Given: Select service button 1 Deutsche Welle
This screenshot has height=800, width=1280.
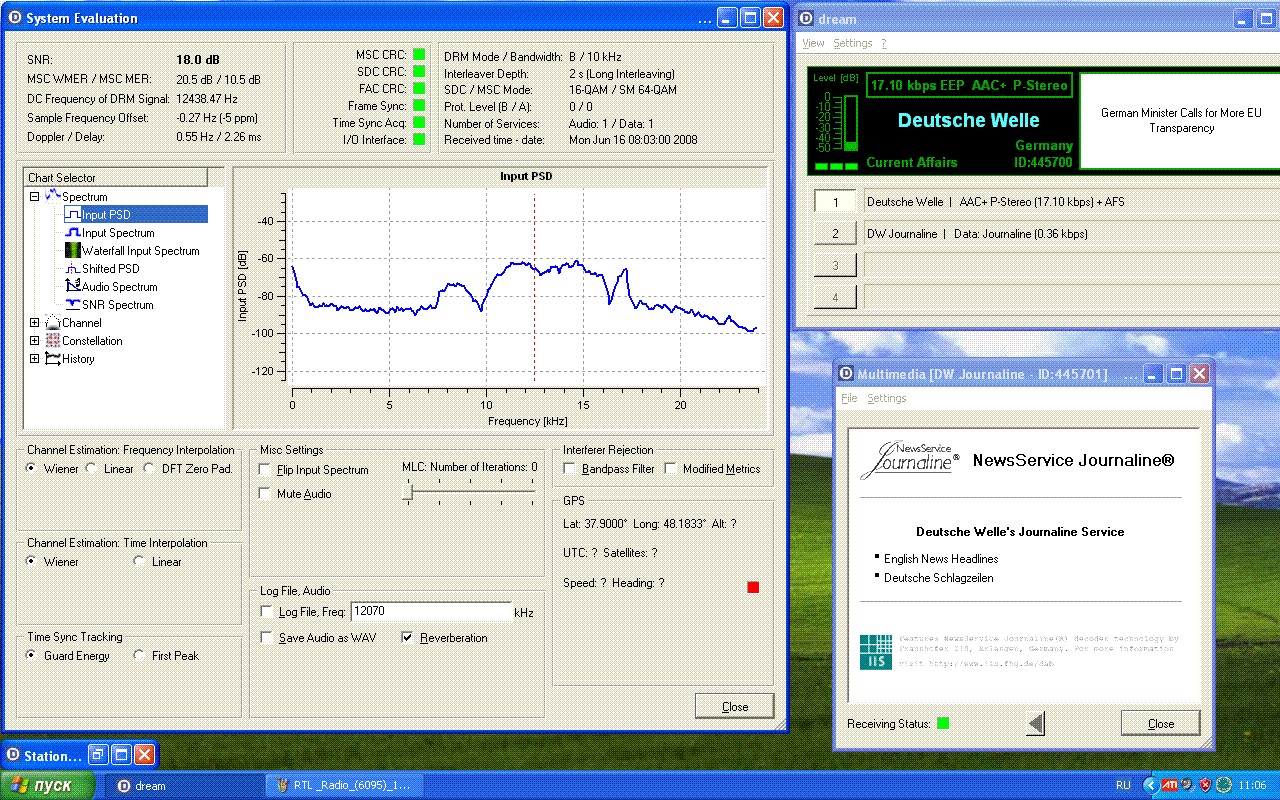Looking at the screenshot, I should 836,201.
